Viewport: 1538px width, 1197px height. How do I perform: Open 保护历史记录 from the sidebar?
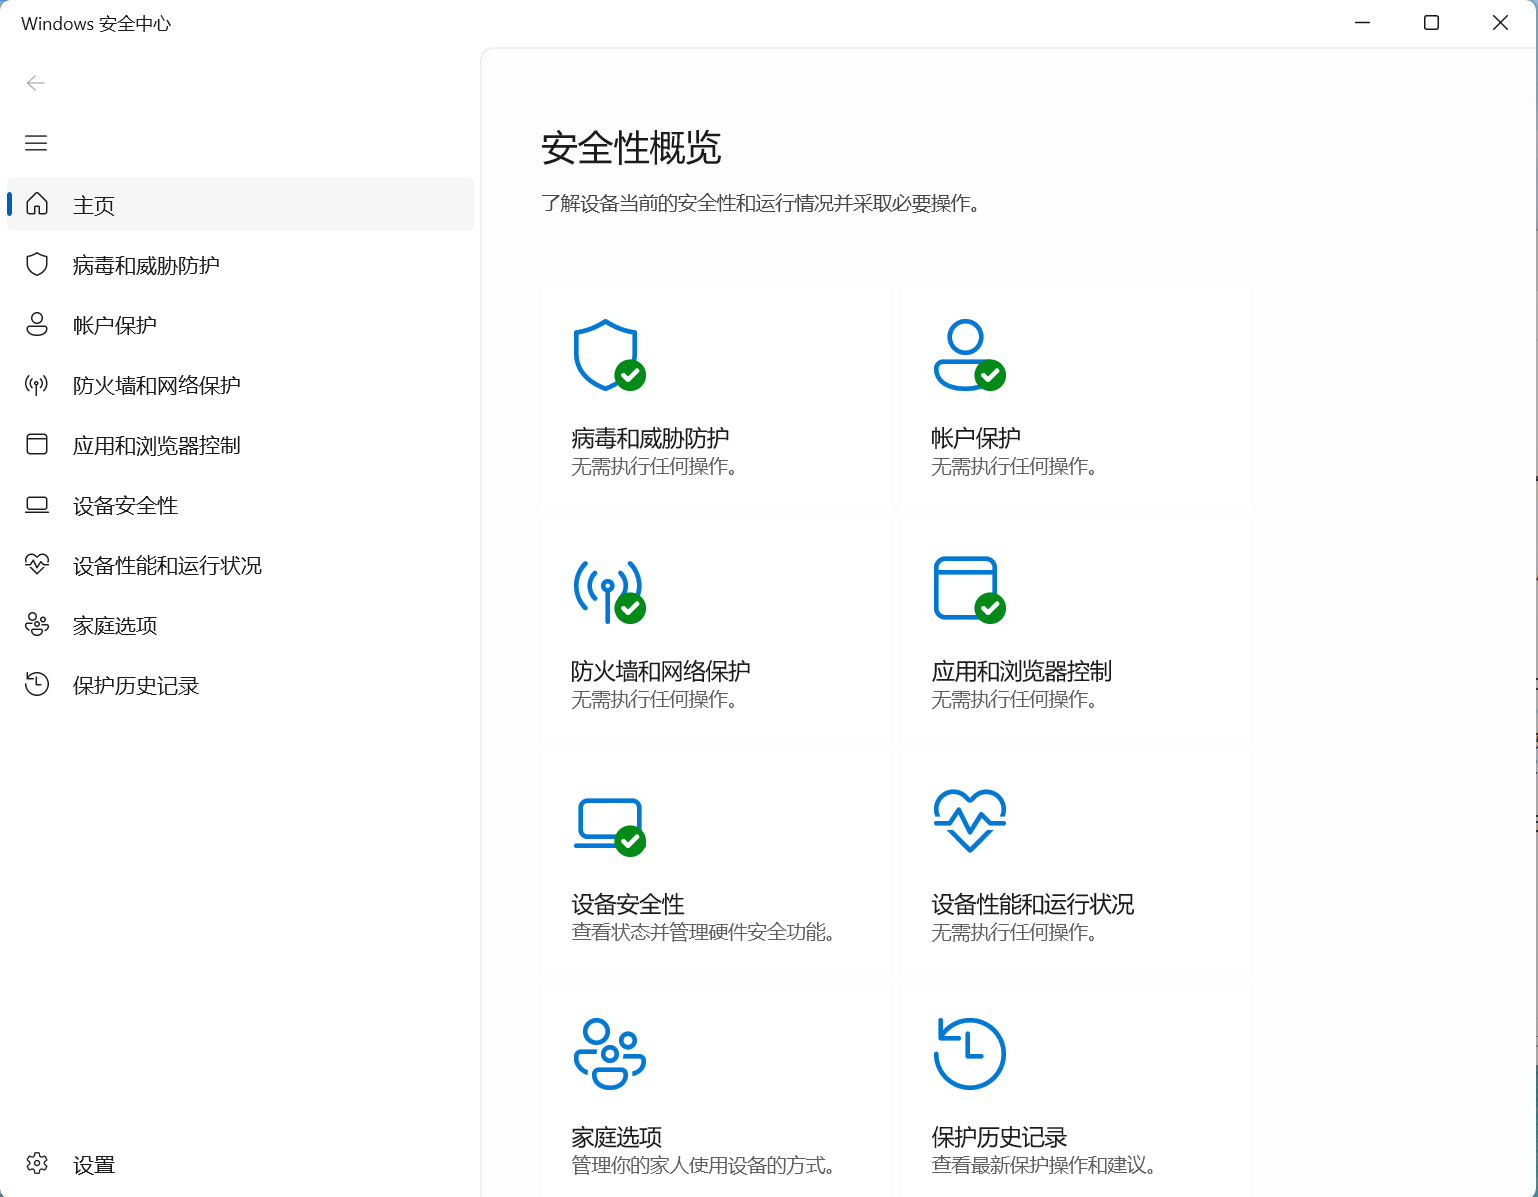point(135,685)
